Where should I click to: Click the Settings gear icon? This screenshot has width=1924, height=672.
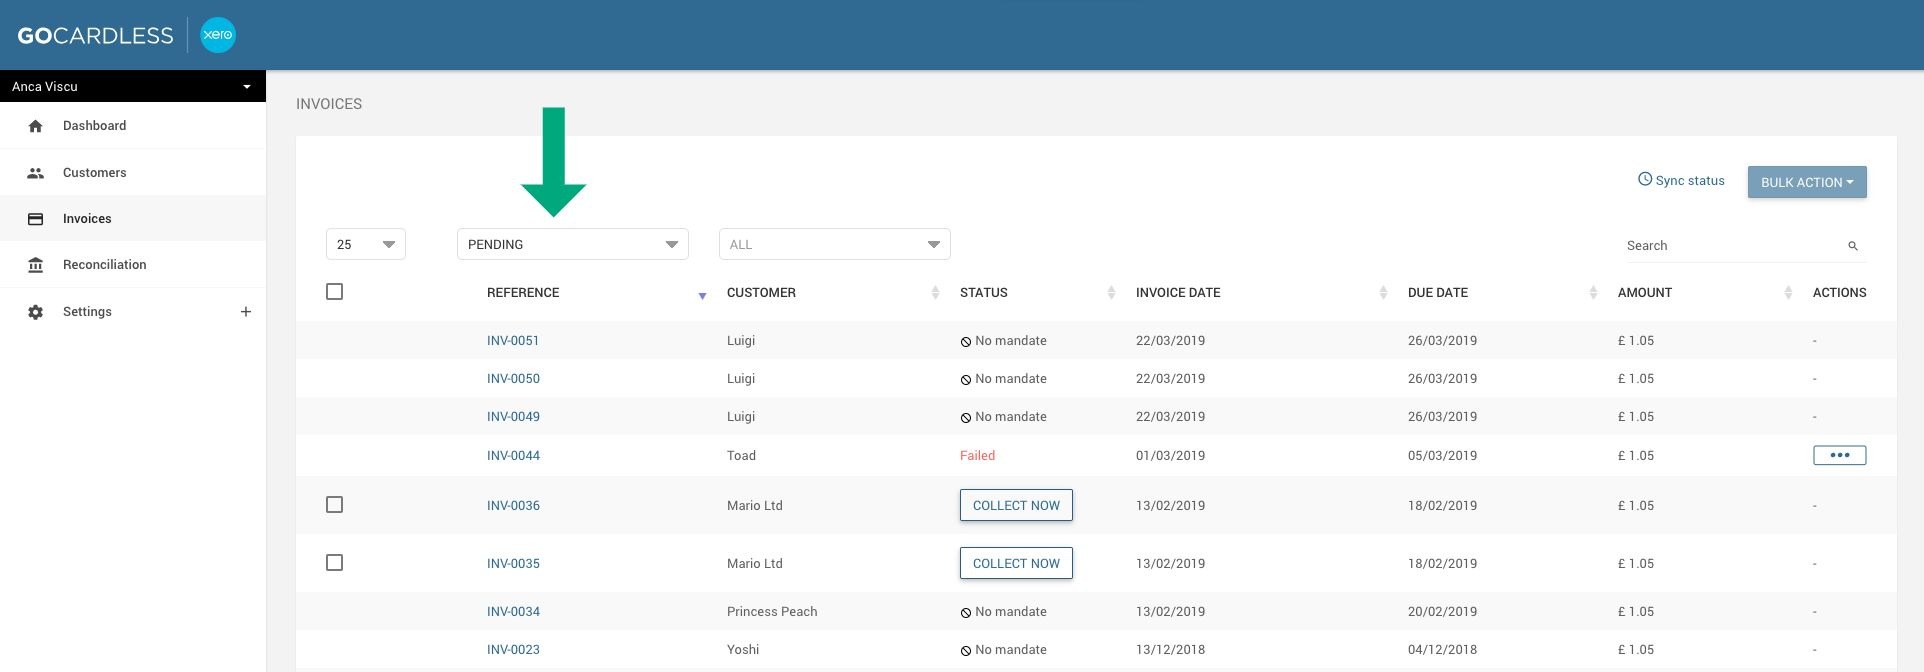[36, 312]
